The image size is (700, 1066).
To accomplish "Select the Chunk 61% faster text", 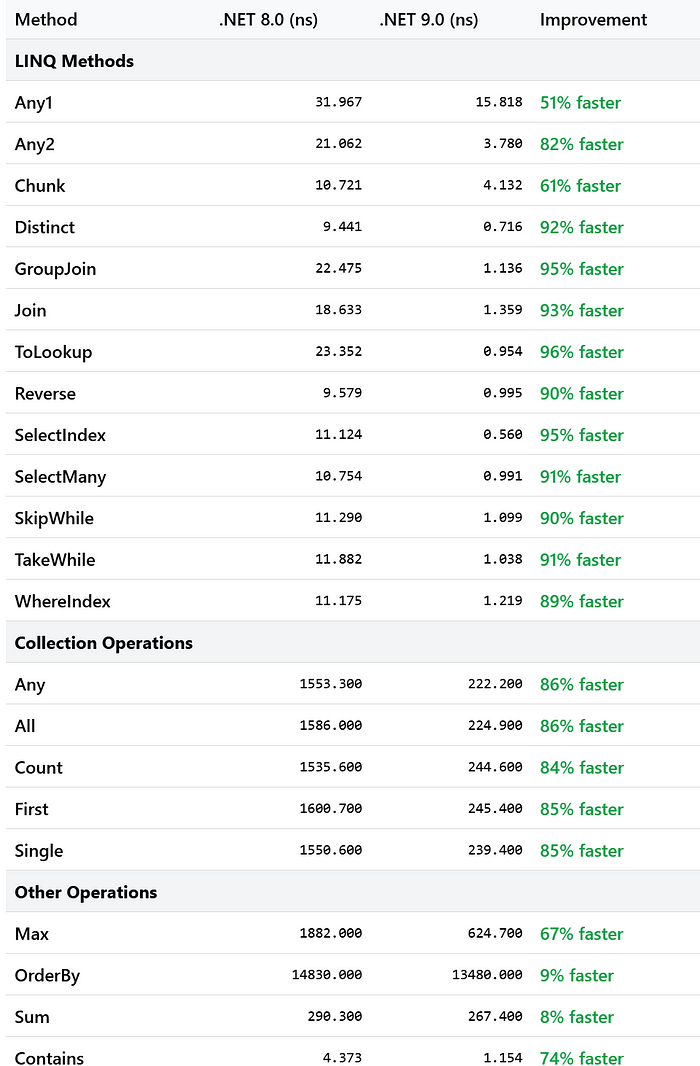I will [x=580, y=186].
